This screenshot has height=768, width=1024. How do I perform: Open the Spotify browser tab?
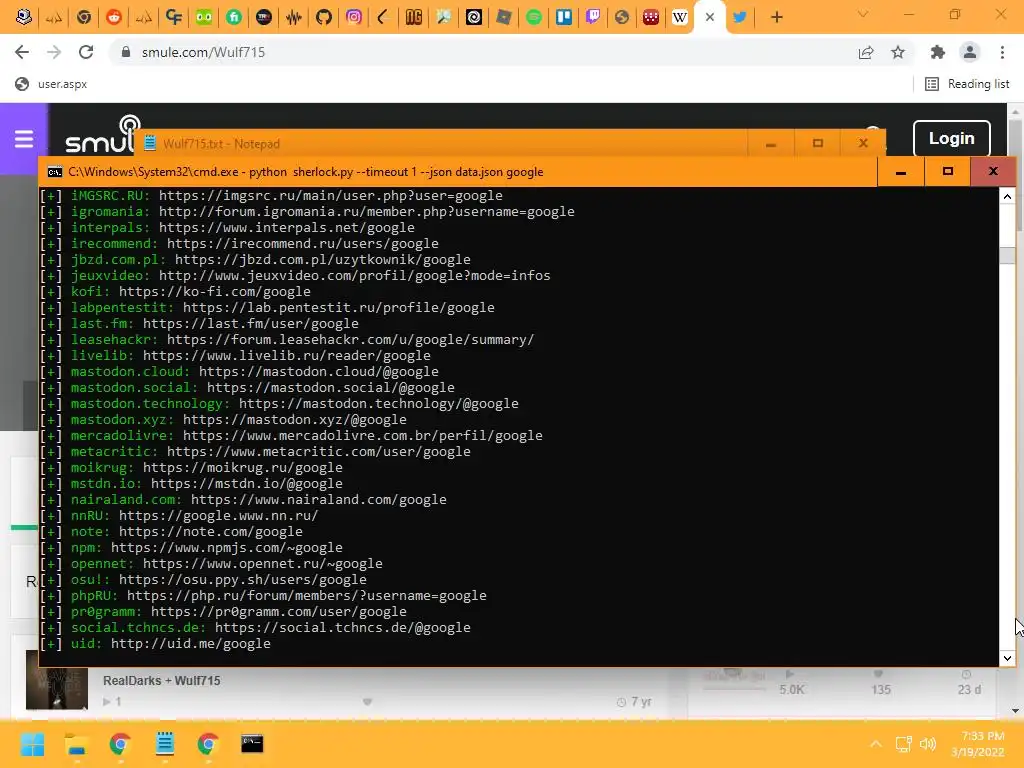534,17
